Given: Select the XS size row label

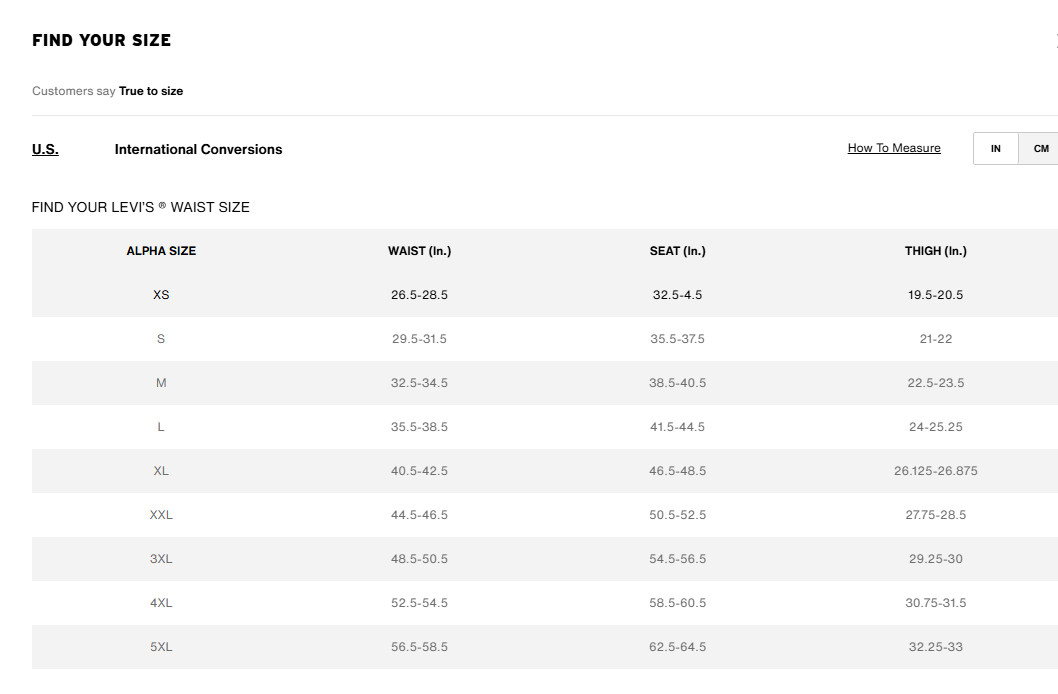Looking at the screenshot, I should pos(161,295).
